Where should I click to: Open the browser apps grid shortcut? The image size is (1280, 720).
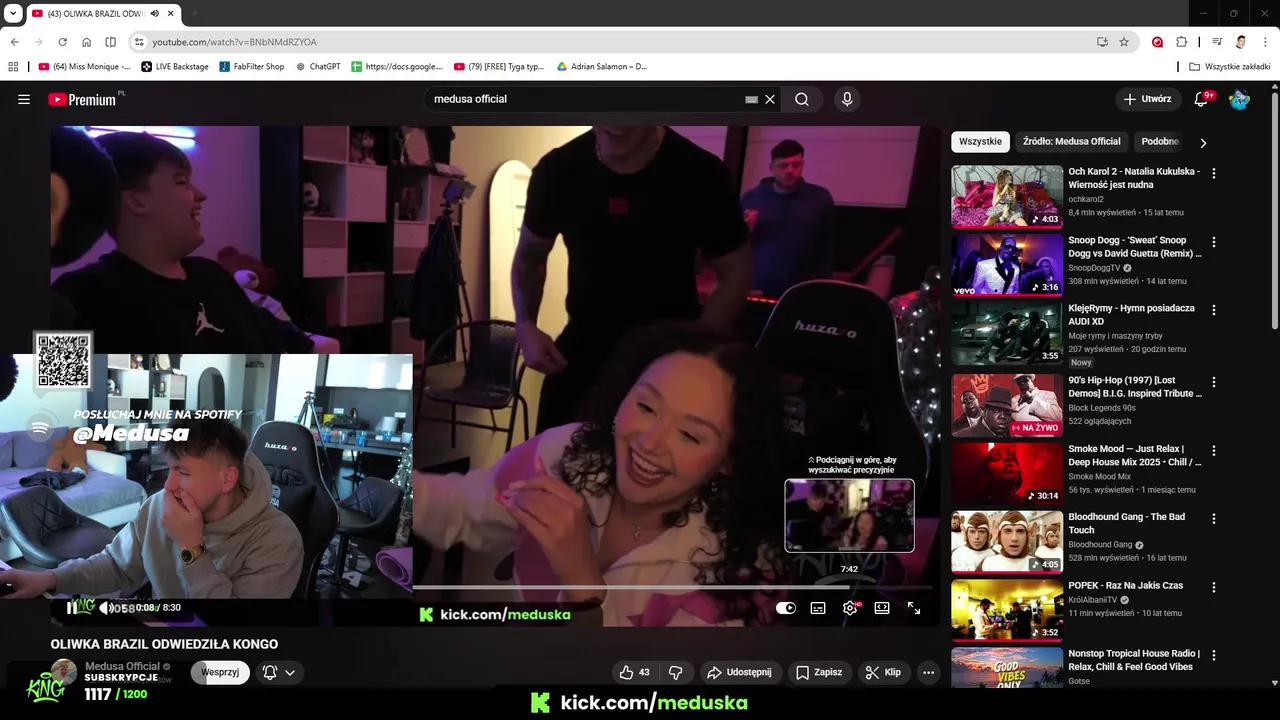(x=13, y=67)
